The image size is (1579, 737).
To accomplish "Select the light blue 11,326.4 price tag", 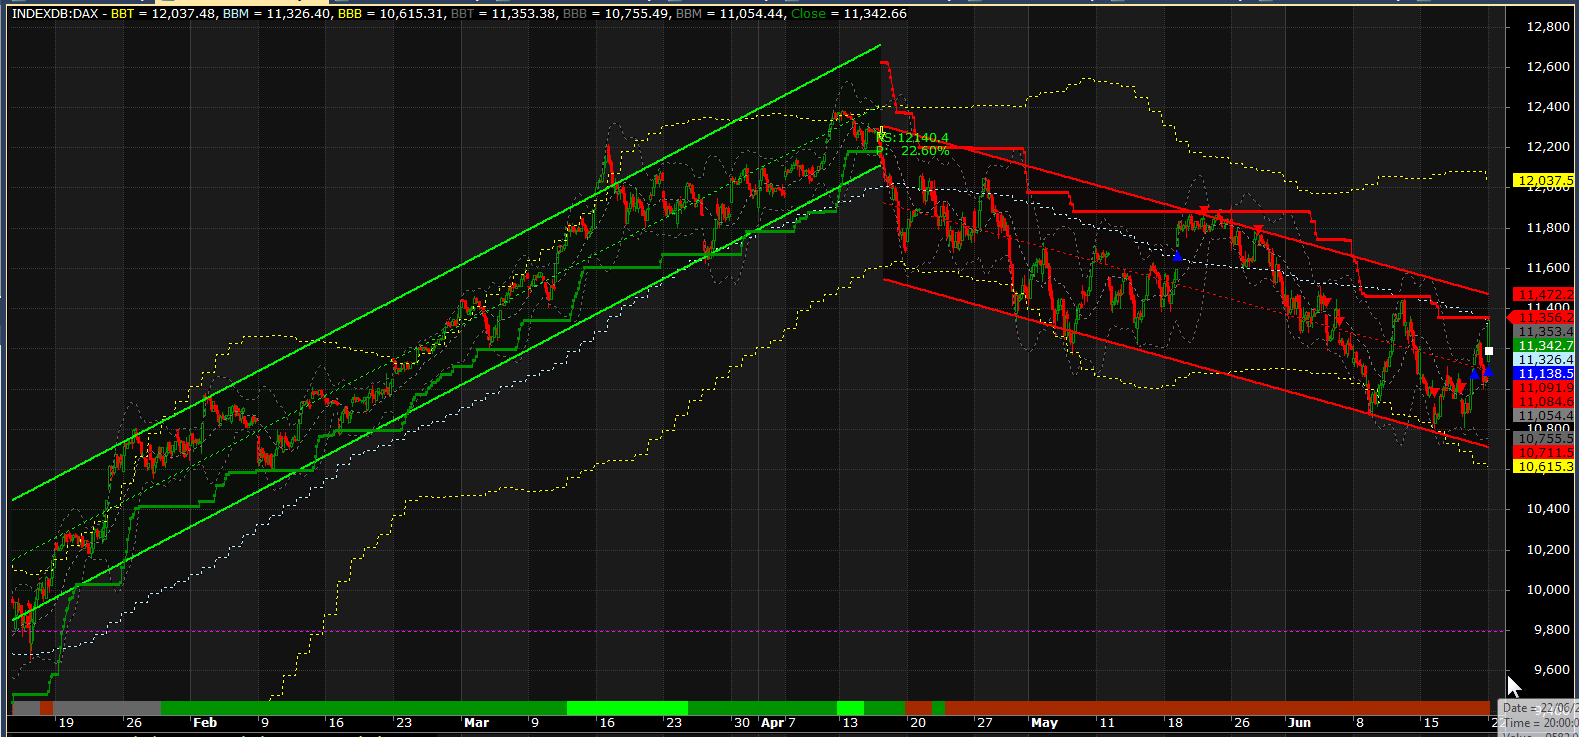I will (1545, 359).
